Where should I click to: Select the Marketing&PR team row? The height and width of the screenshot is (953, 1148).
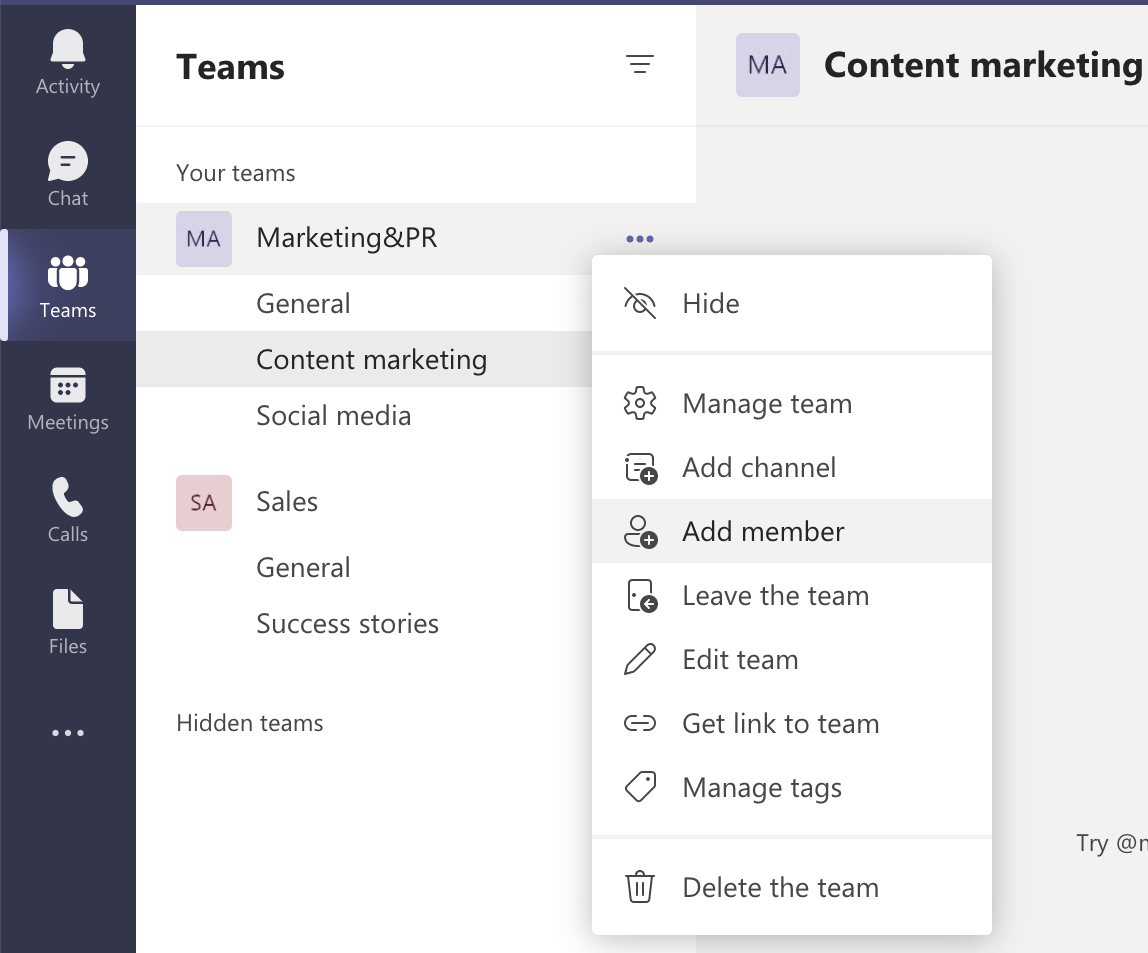(x=416, y=239)
